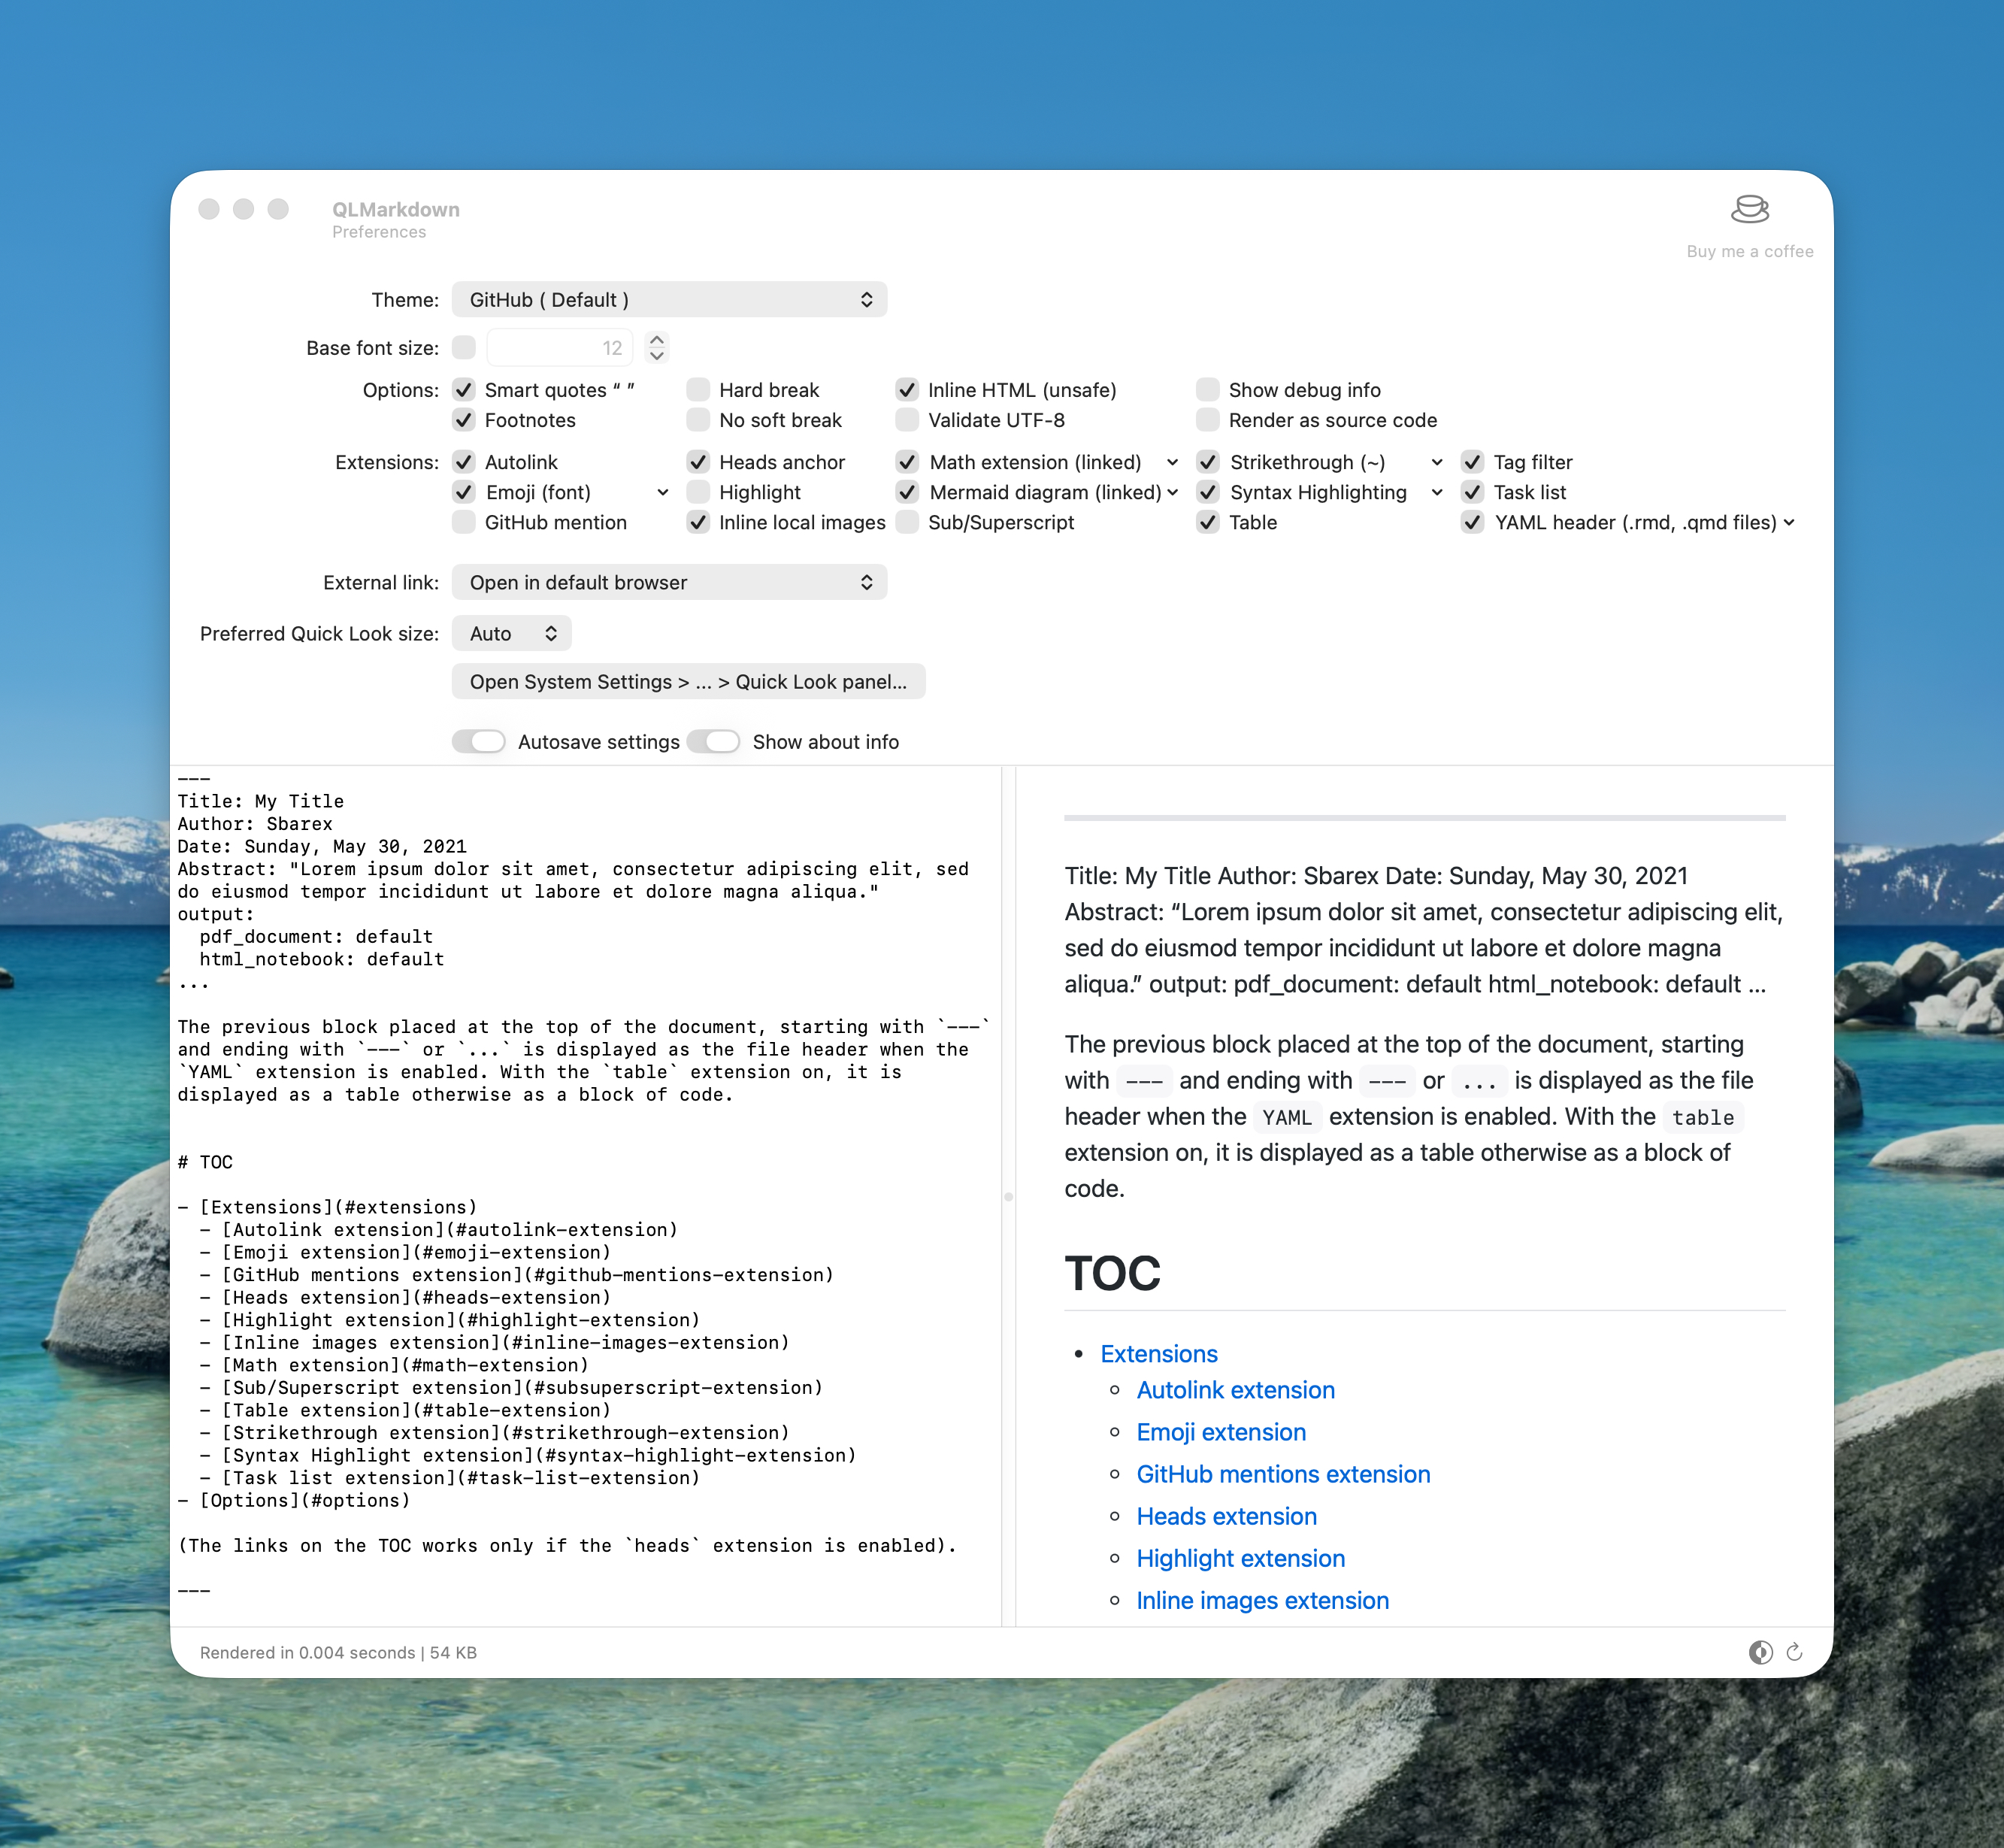This screenshot has width=2004, height=1848.
Task: Click Open System Settings Quick Look panel button
Action: pos(688,682)
